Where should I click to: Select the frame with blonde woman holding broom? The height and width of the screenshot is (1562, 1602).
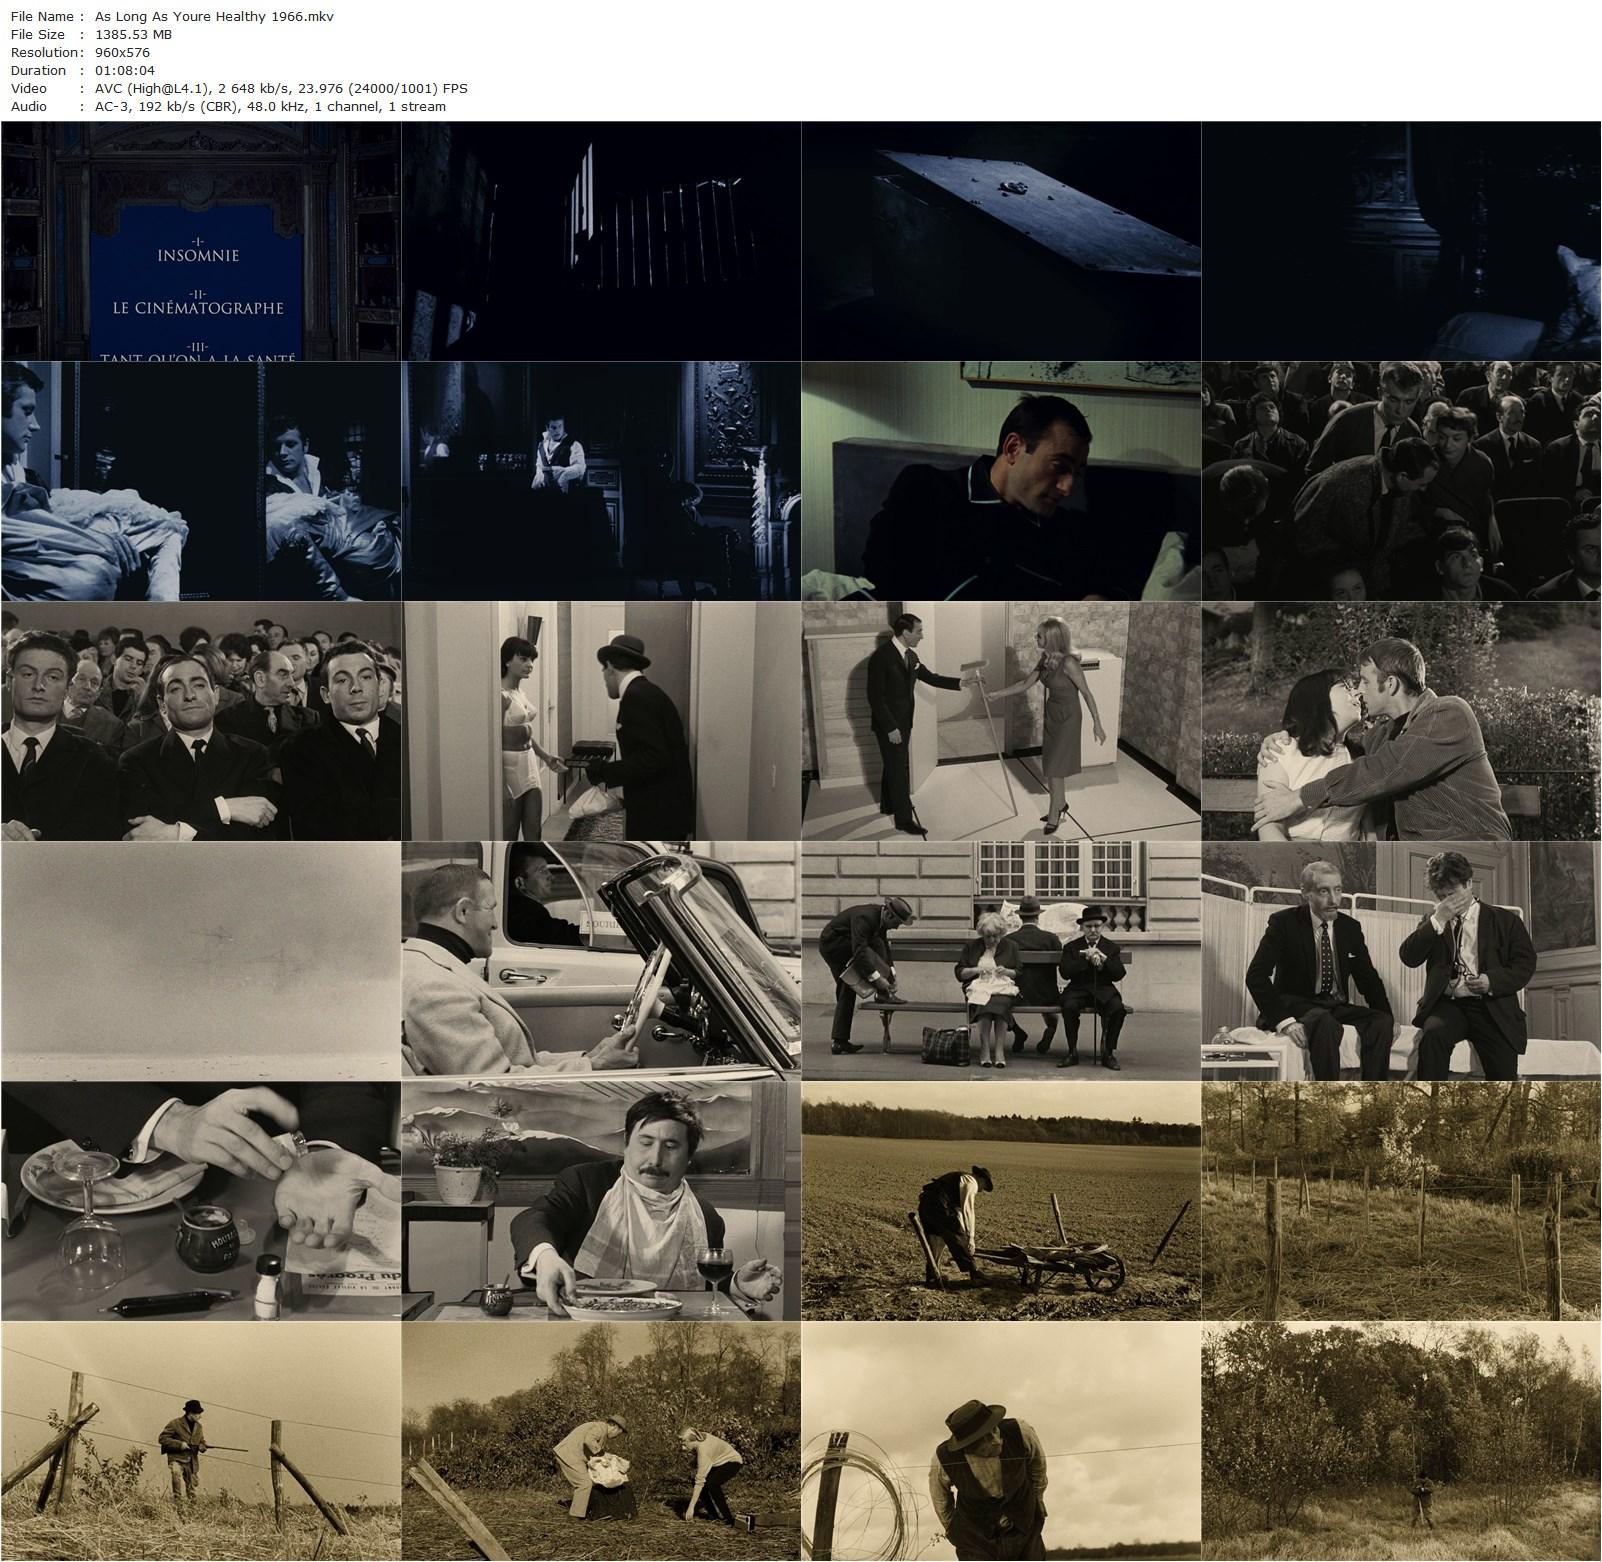tap(1000, 720)
